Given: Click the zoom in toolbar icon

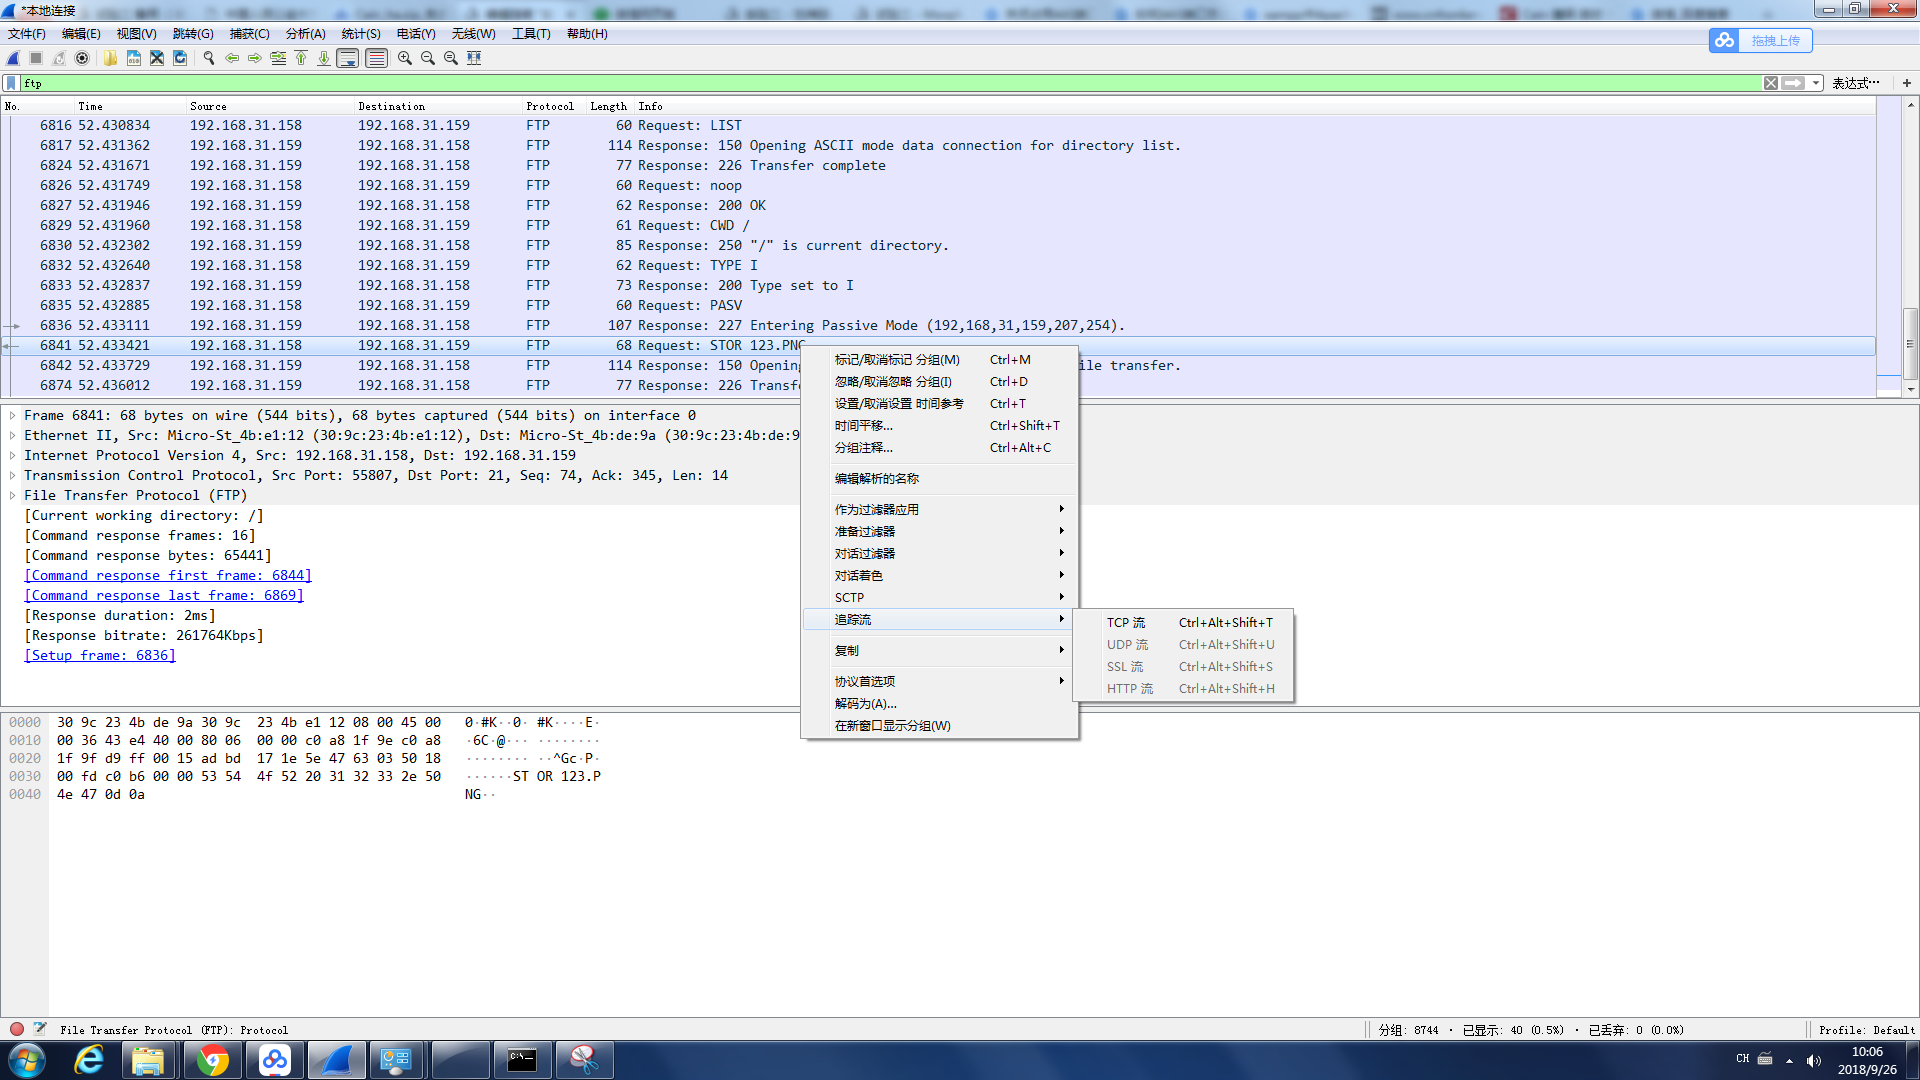Looking at the screenshot, I should coord(404,58).
